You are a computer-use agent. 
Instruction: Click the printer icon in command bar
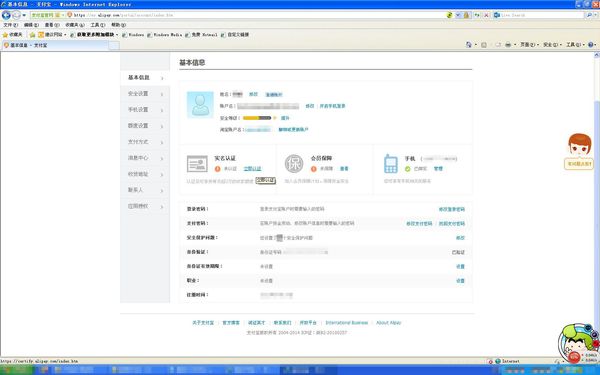(x=508, y=45)
